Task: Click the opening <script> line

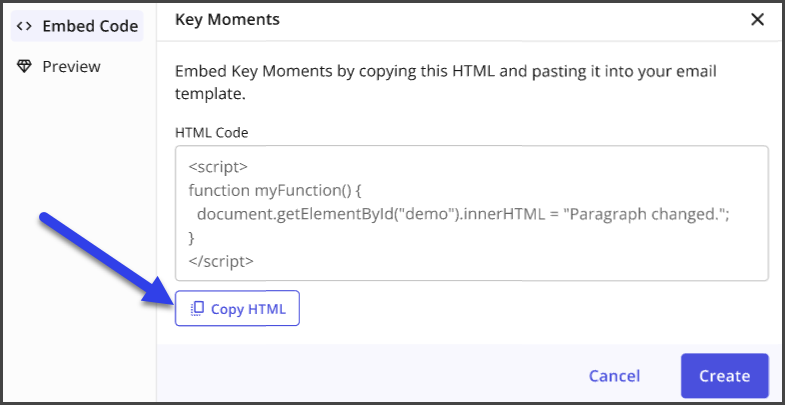Action: pos(218,167)
